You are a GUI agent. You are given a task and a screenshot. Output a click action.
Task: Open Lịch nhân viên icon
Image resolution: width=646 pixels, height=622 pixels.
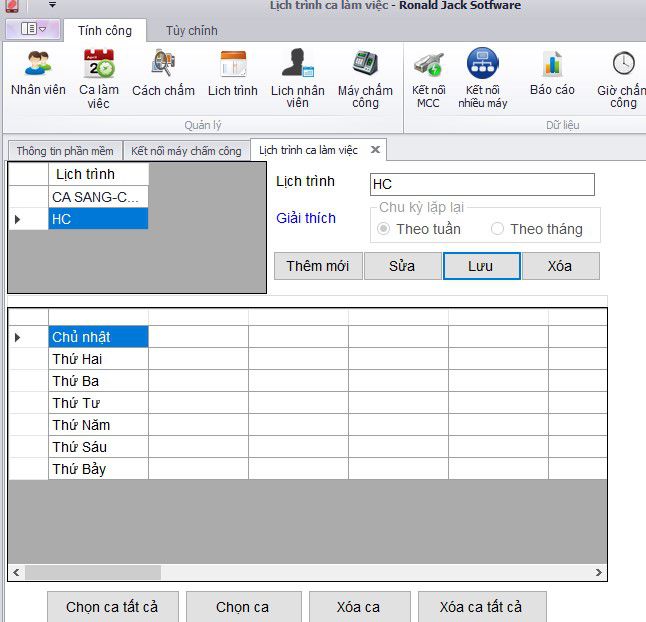297,65
